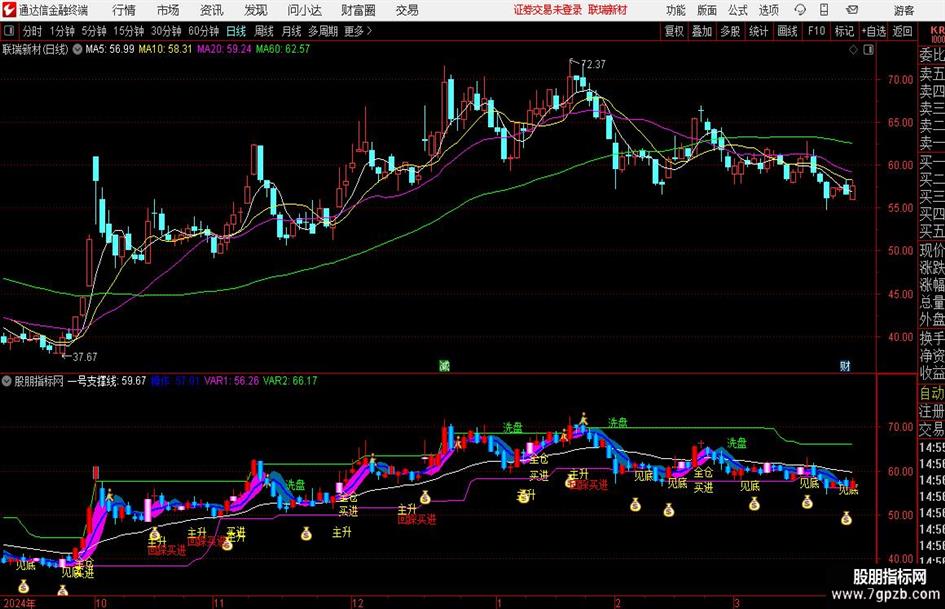Viewport: 945px width, 609px height.
Task: Click the 证券交易未登录 login link
Action: tap(548, 10)
